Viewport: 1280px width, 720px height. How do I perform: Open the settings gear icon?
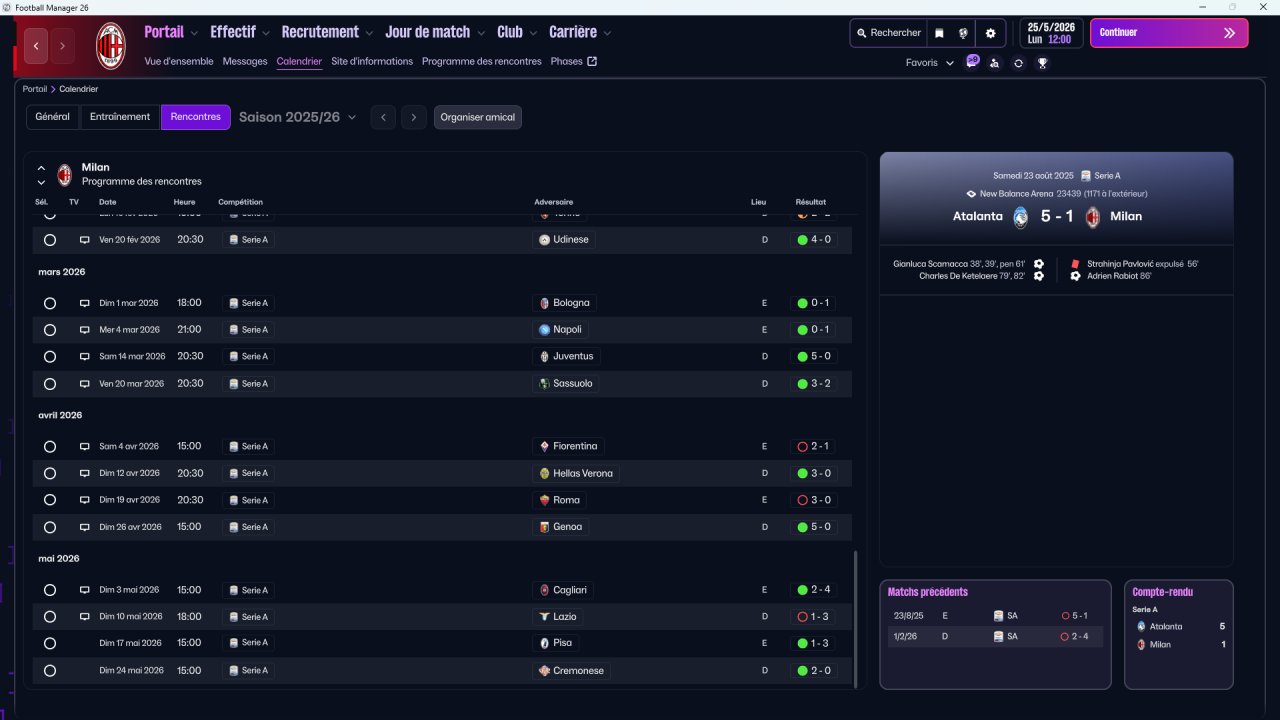pyautogui.click(x=990, y=33)
